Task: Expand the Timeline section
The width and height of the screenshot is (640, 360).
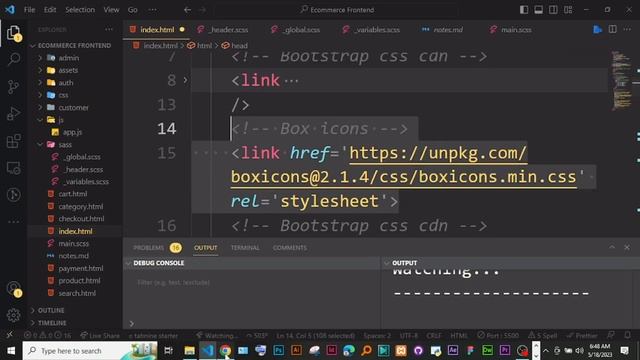Action: pyautogui.click(x=75, y=322)
